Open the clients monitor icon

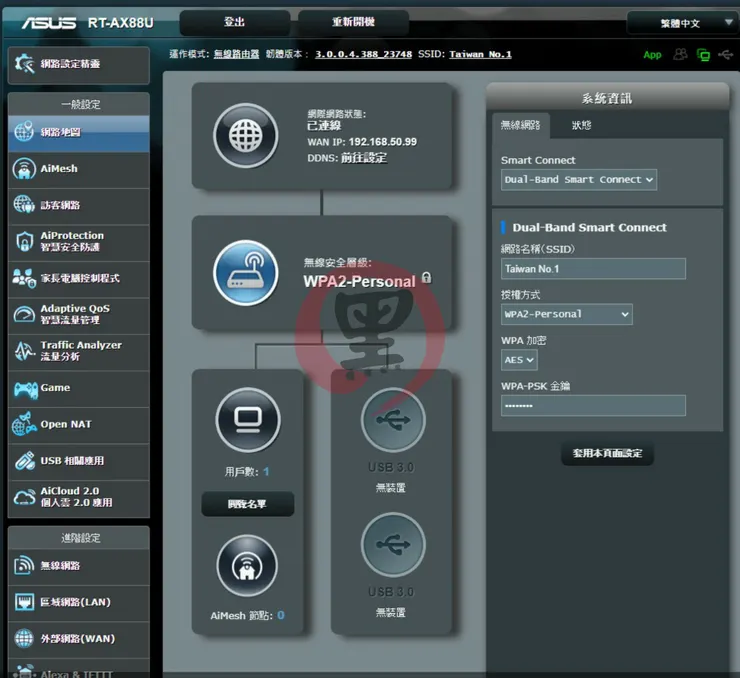click(x=248, y=420)
